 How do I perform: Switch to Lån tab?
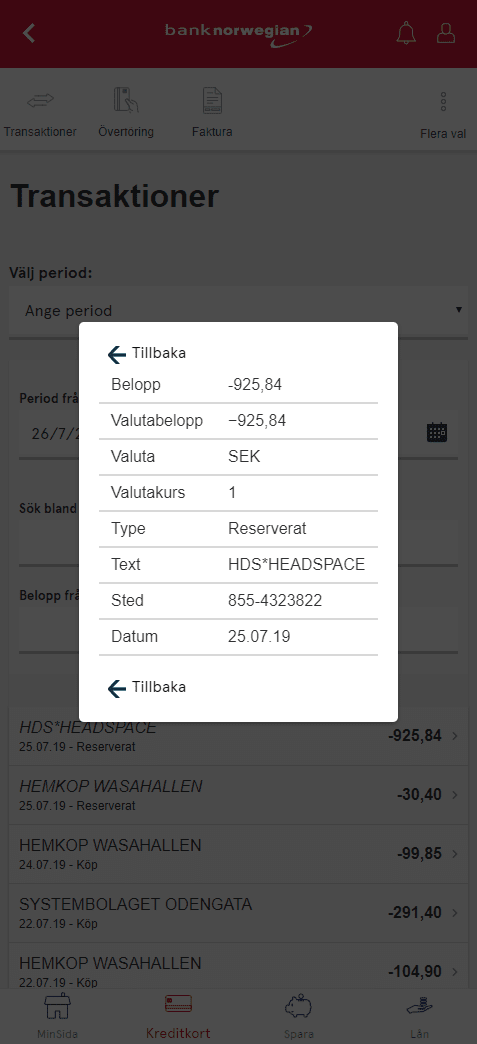point(420,1017)
